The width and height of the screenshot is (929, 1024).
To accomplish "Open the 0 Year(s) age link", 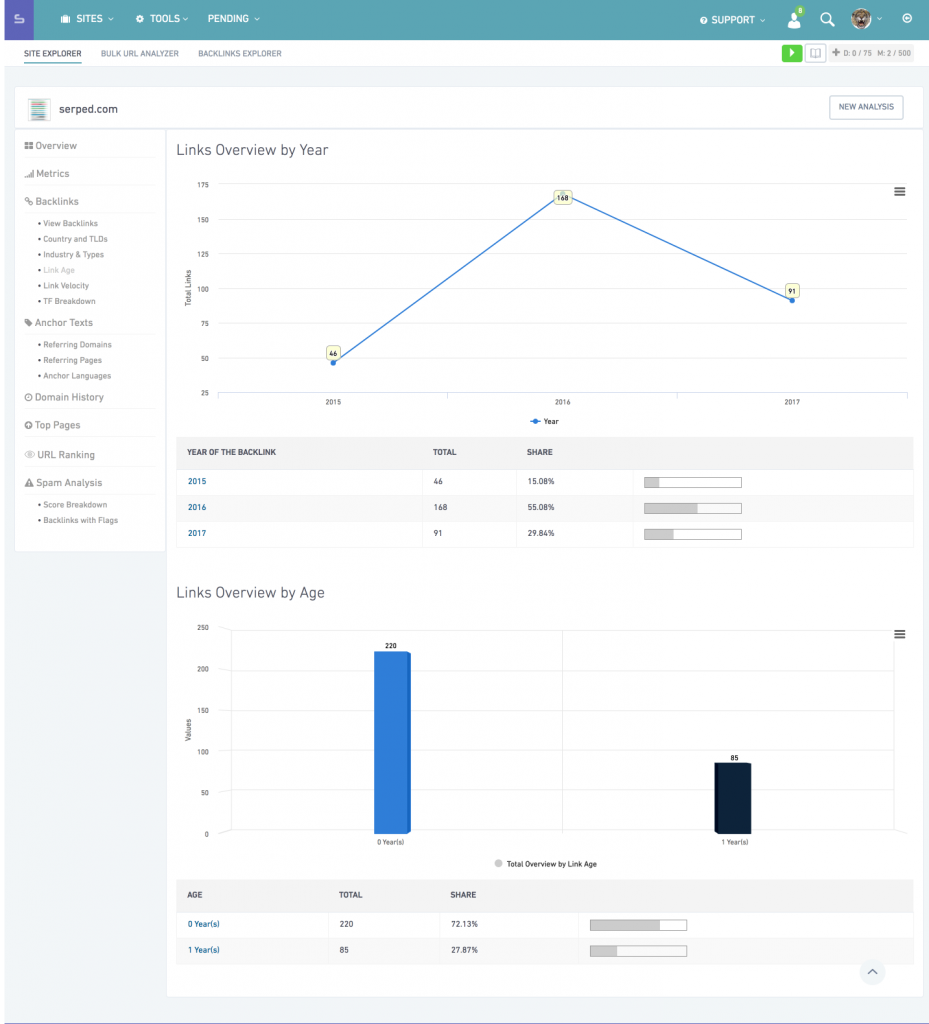I will pos(204,924).
